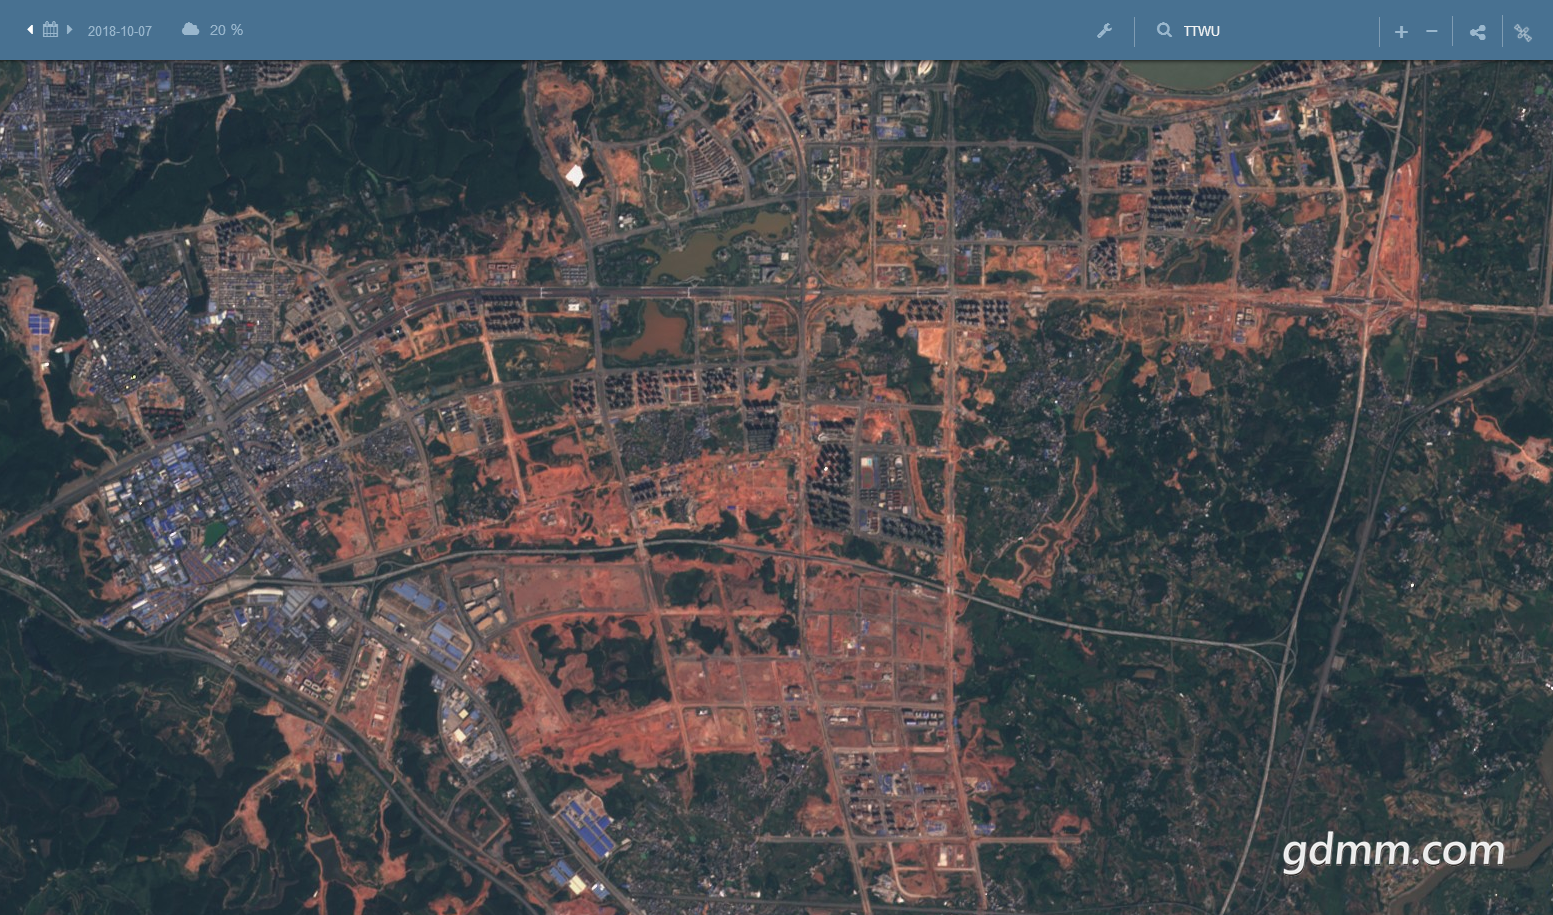Adjust the 20 % cloud cover value
Screen dimensions: 1553x915
[226, 31]
